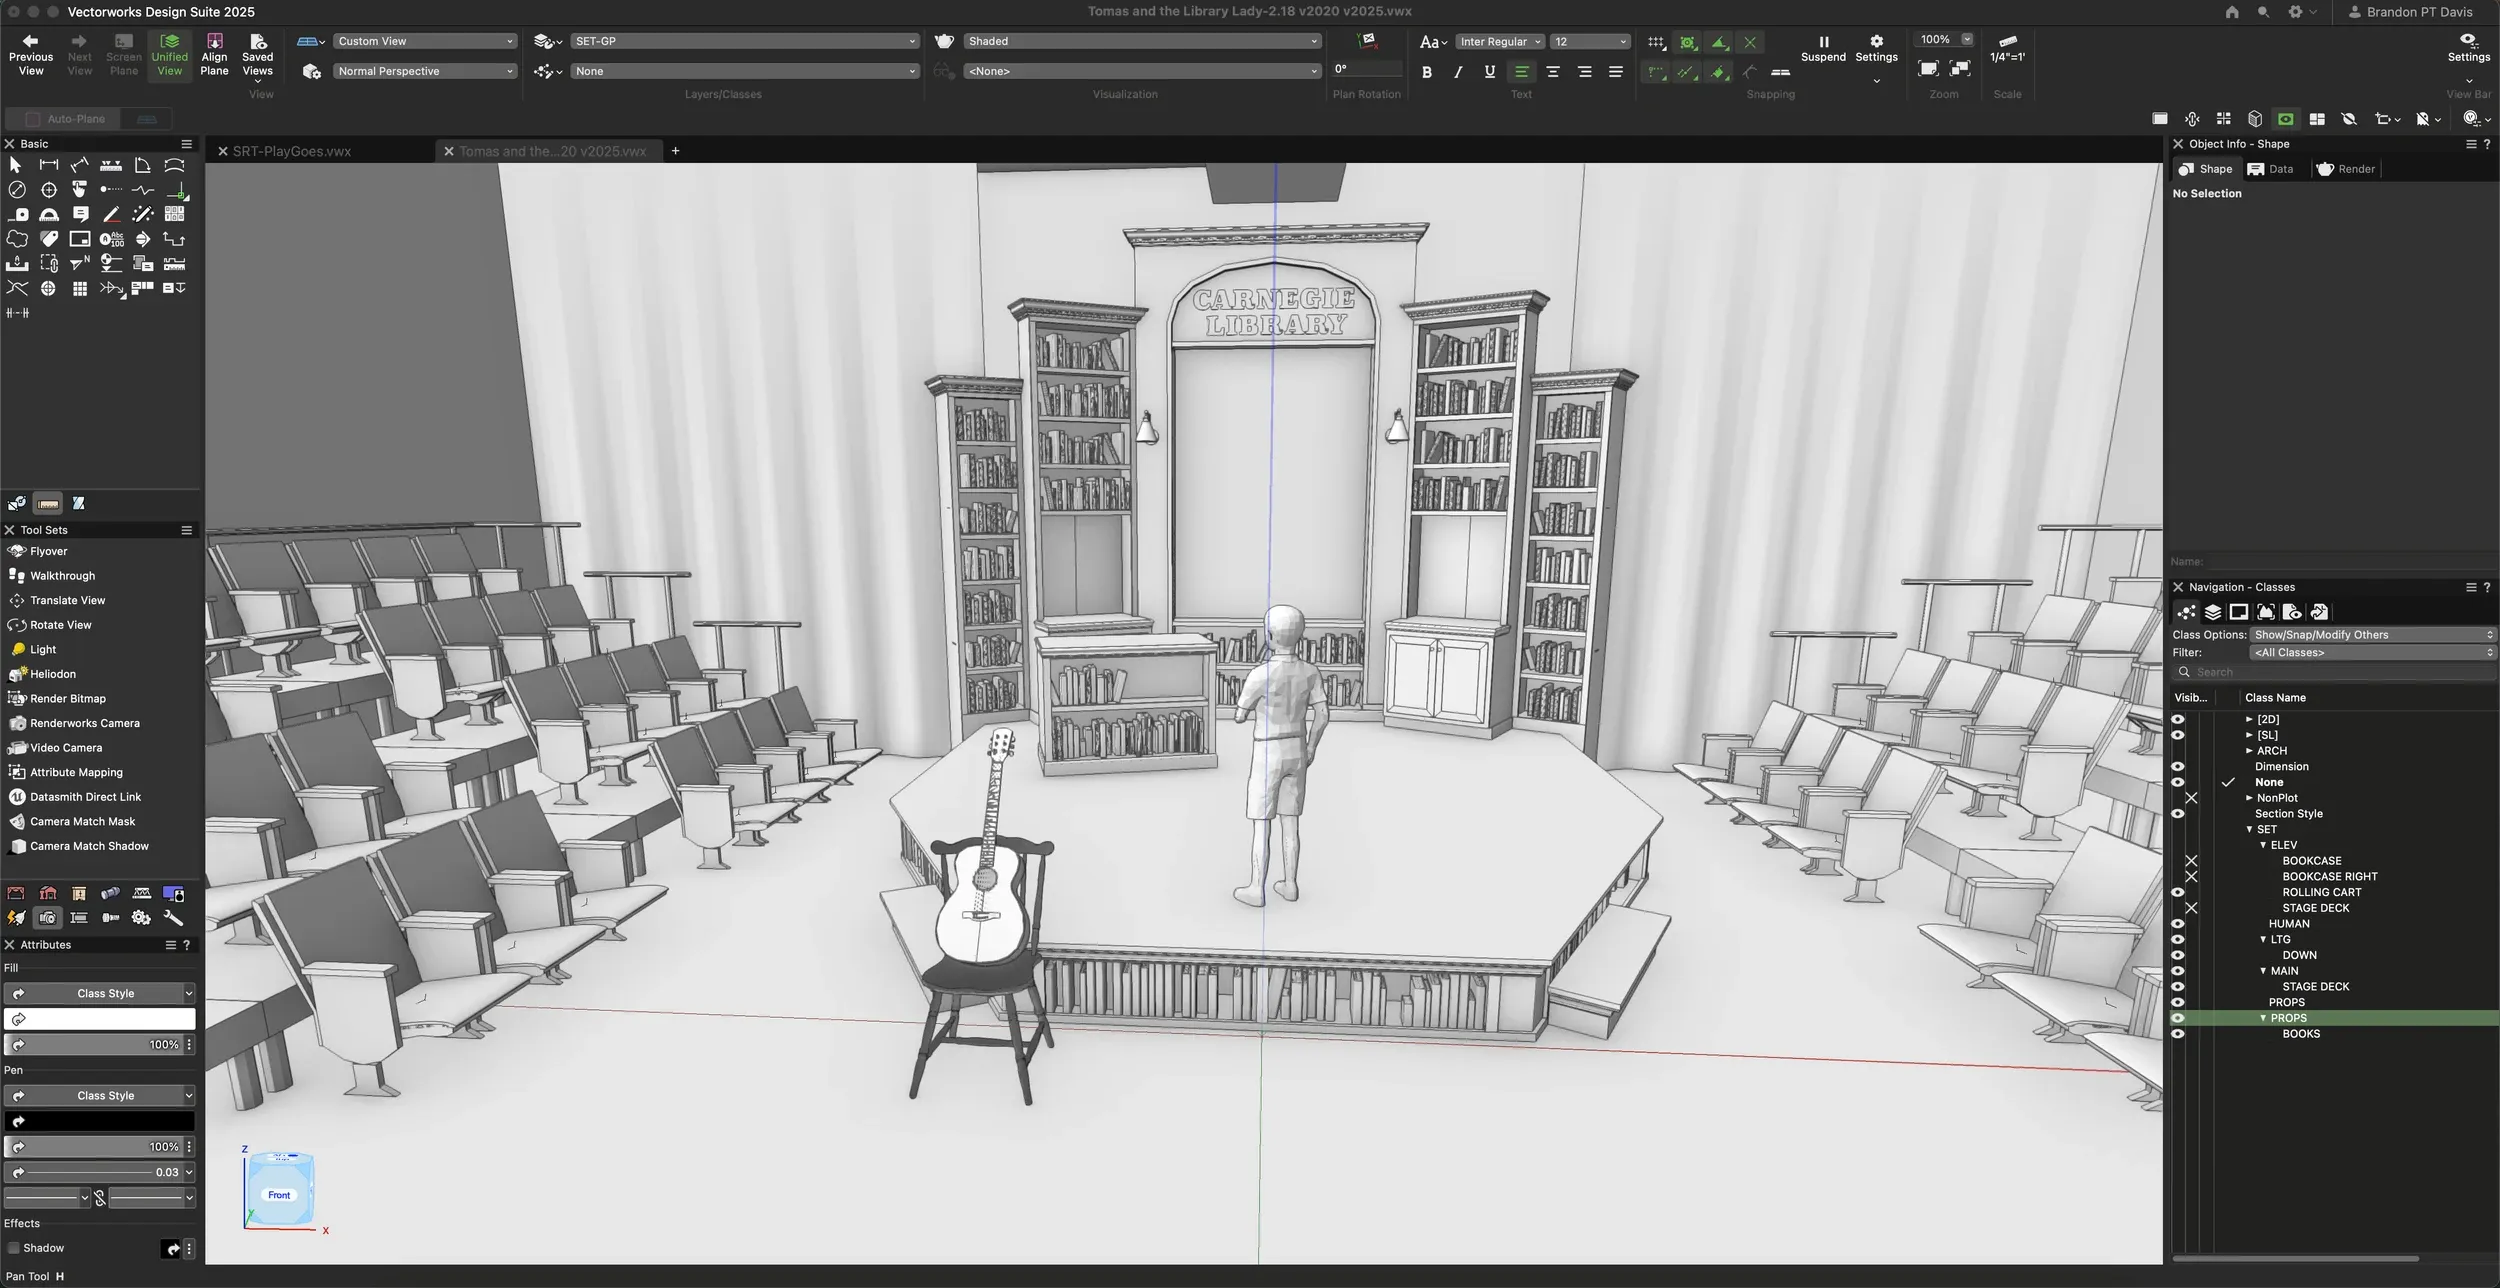Viewport: 2500px width, 1288px height.
Task: Switch to the SRT-PlayGoes.vwx tab
Action: pos(292,150)
